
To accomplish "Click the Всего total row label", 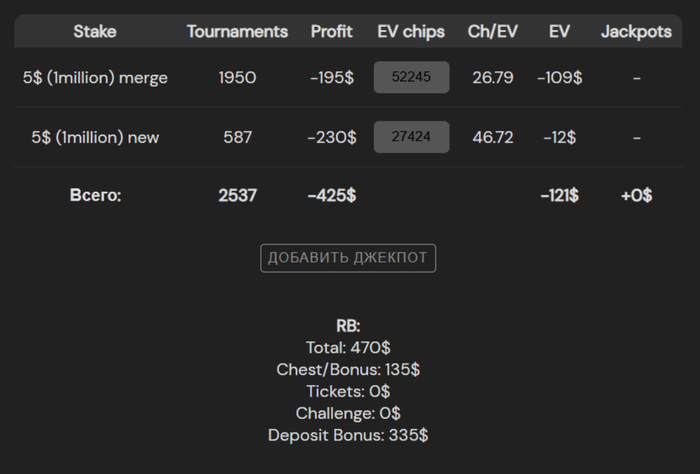I will [95, 195].
